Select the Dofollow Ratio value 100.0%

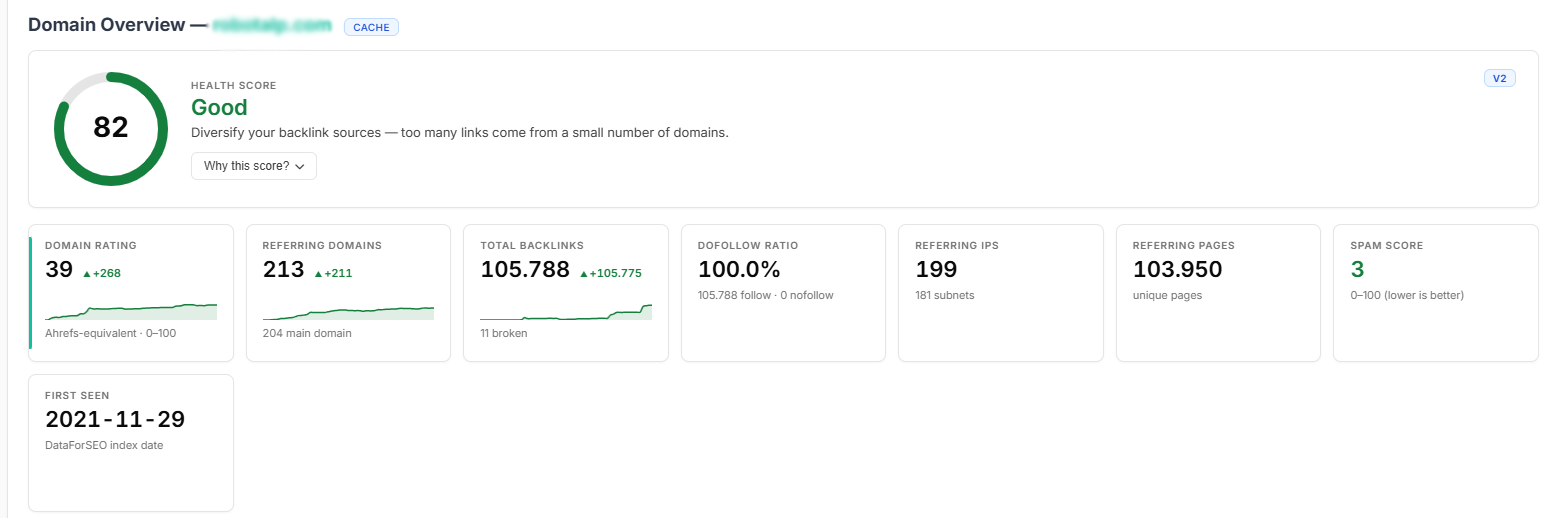(739, 269)
